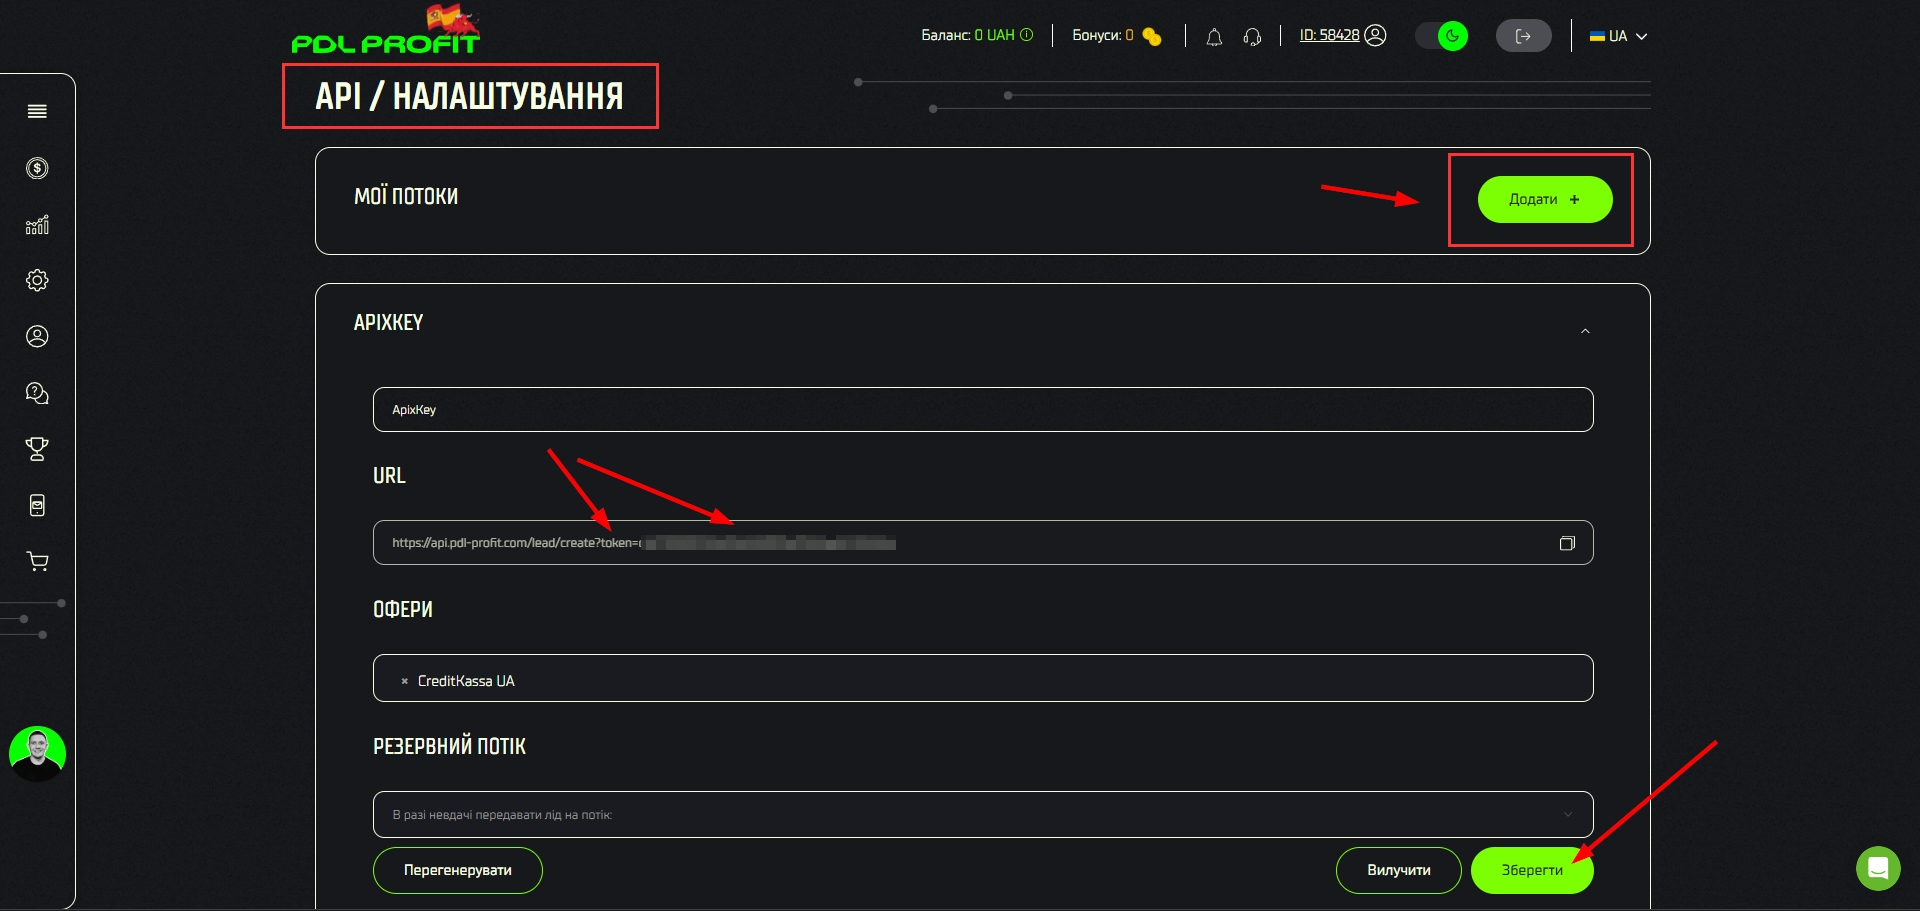
Task: Click the manager avatar photo in sidebar
Action: [x=37, y=754]
